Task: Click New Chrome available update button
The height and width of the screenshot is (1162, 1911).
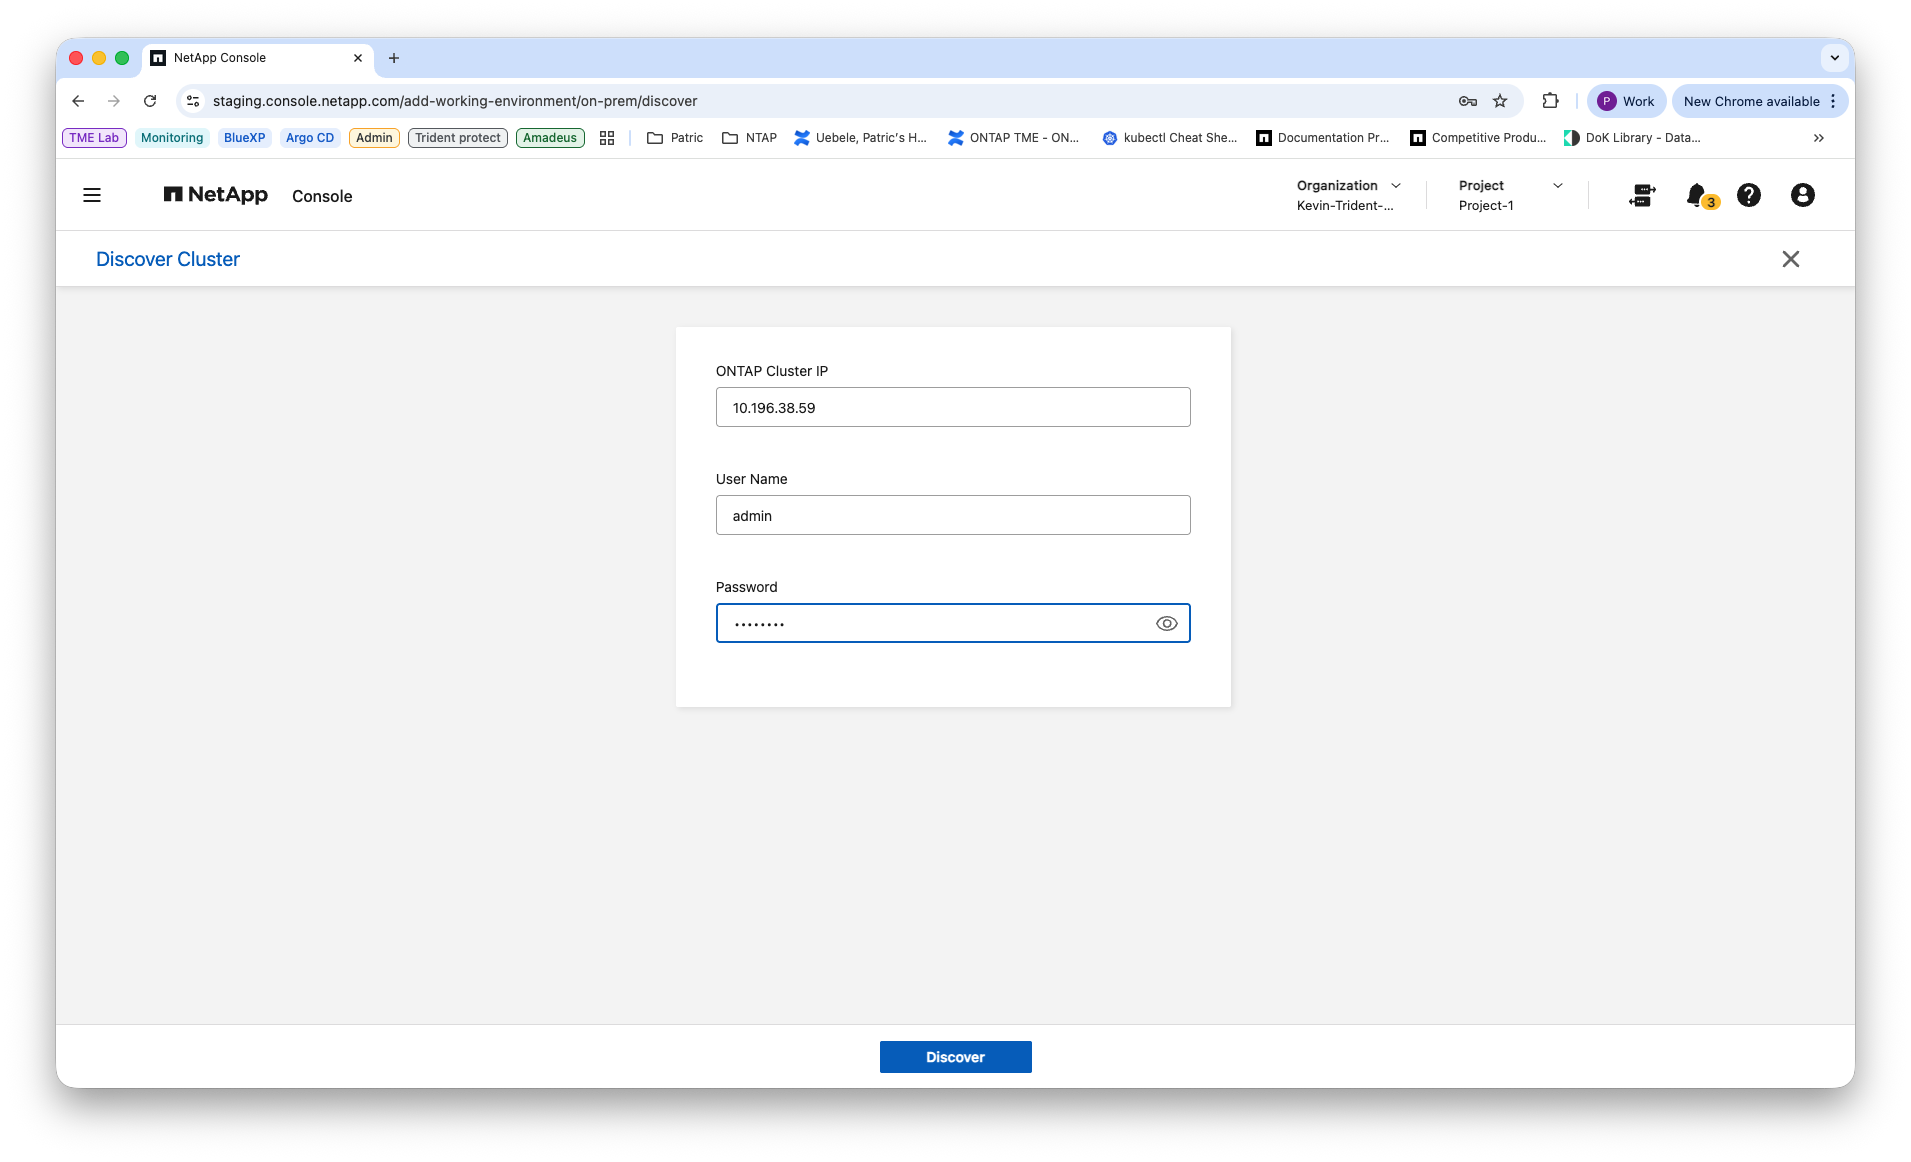Action: click(1759, 101)
